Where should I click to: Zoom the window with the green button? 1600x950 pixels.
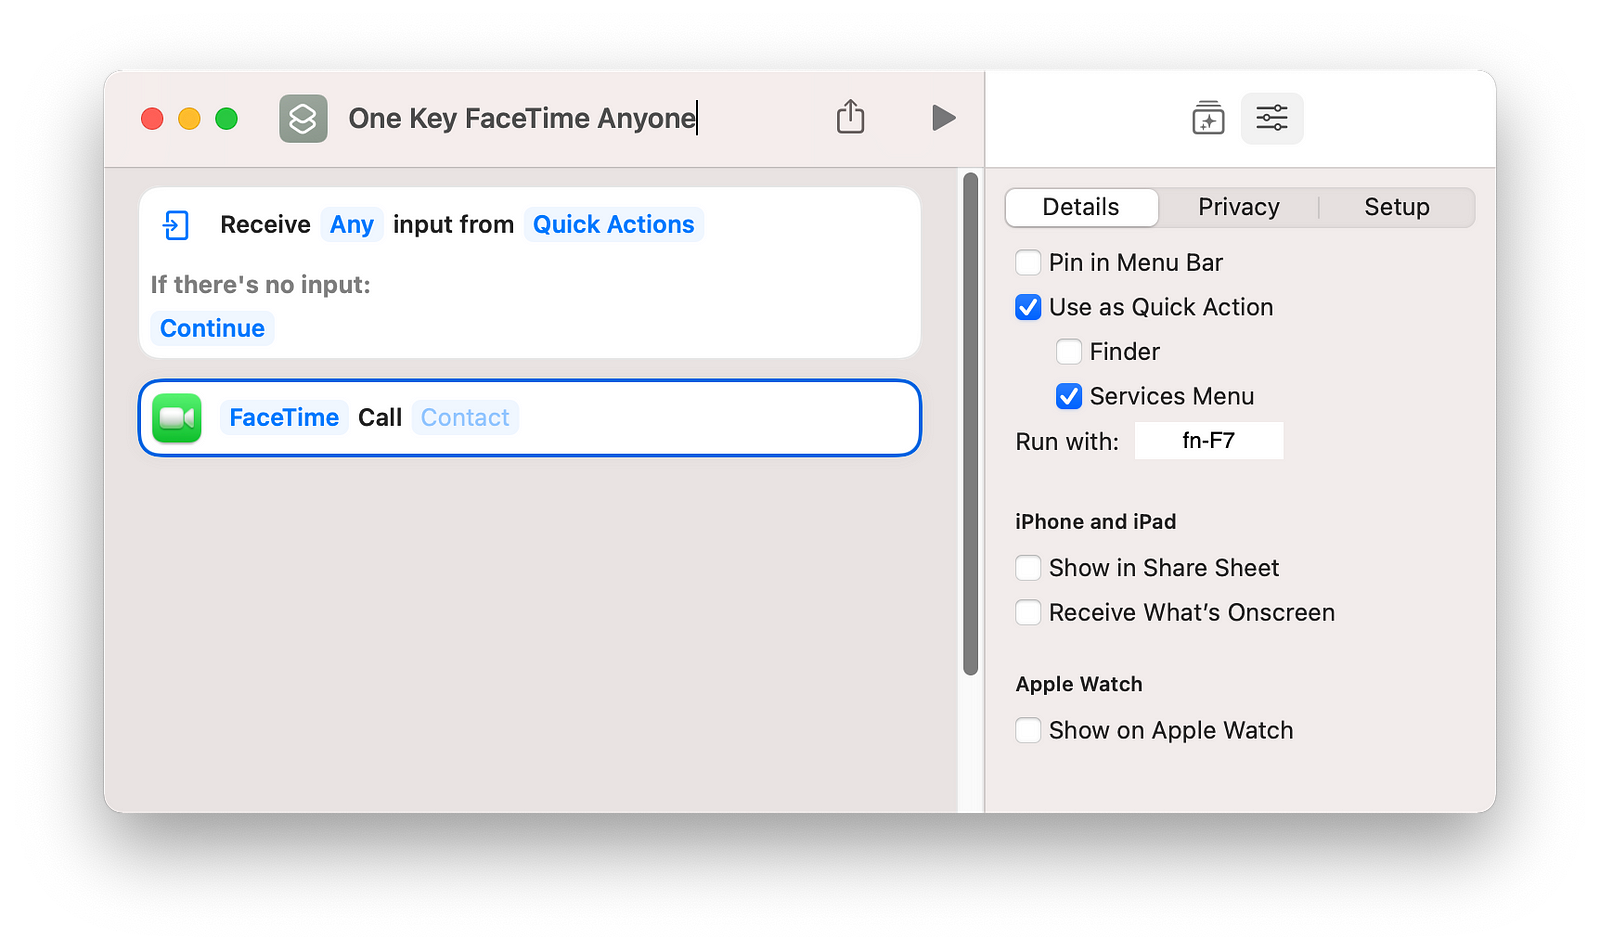click(227, 119)
